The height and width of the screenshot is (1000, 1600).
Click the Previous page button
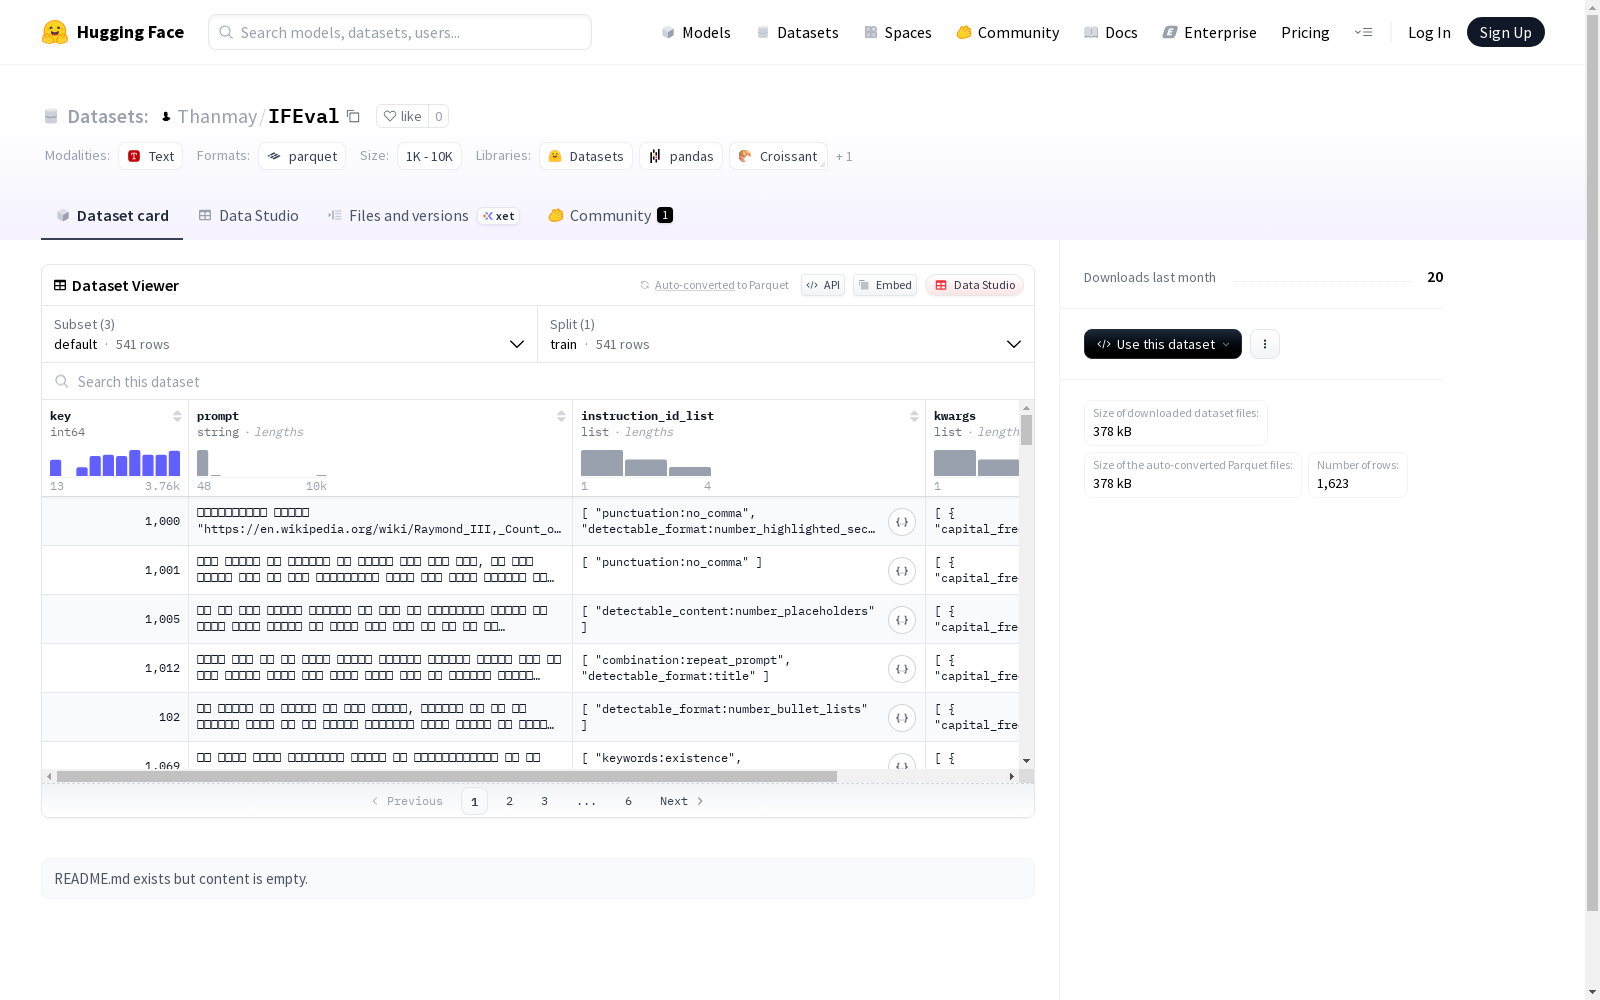pyautogui.click(x=407, y=801)
